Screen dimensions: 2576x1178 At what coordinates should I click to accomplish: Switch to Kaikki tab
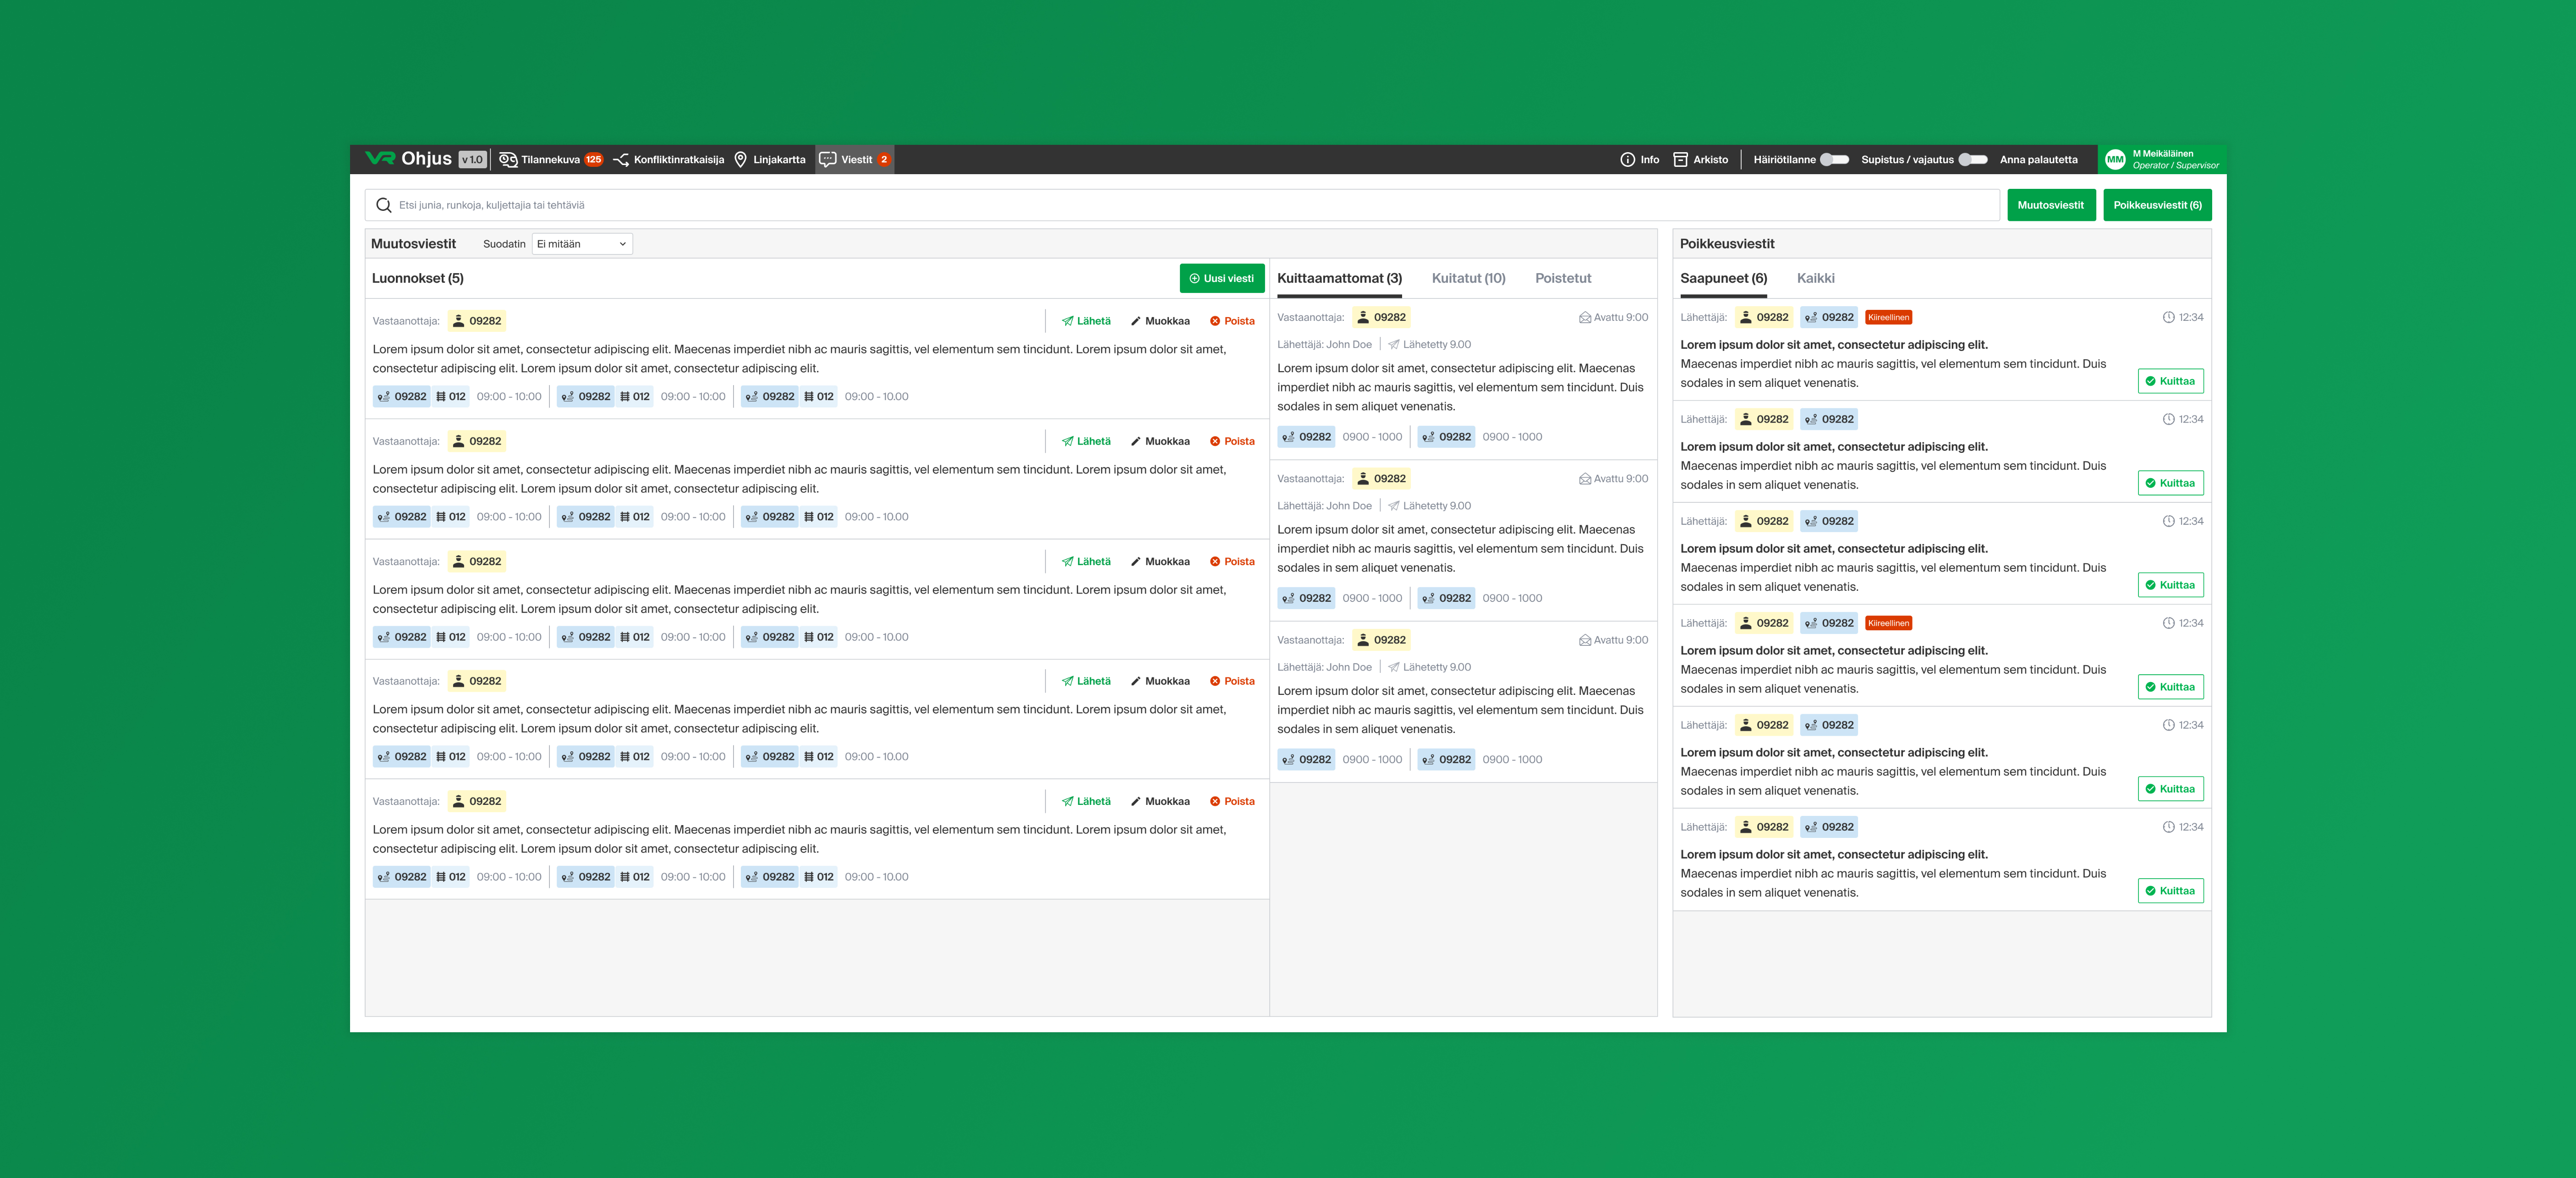pos(1815,278)
